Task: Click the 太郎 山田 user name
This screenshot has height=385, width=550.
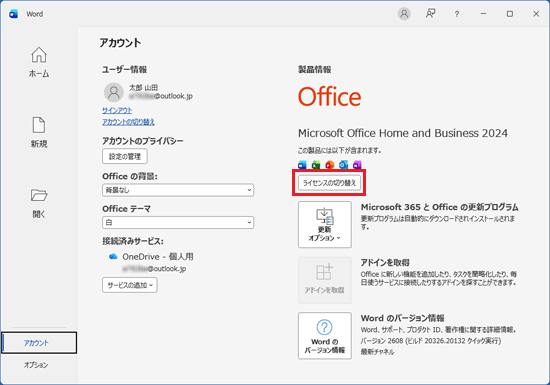Action: click(x=143, y=87)
